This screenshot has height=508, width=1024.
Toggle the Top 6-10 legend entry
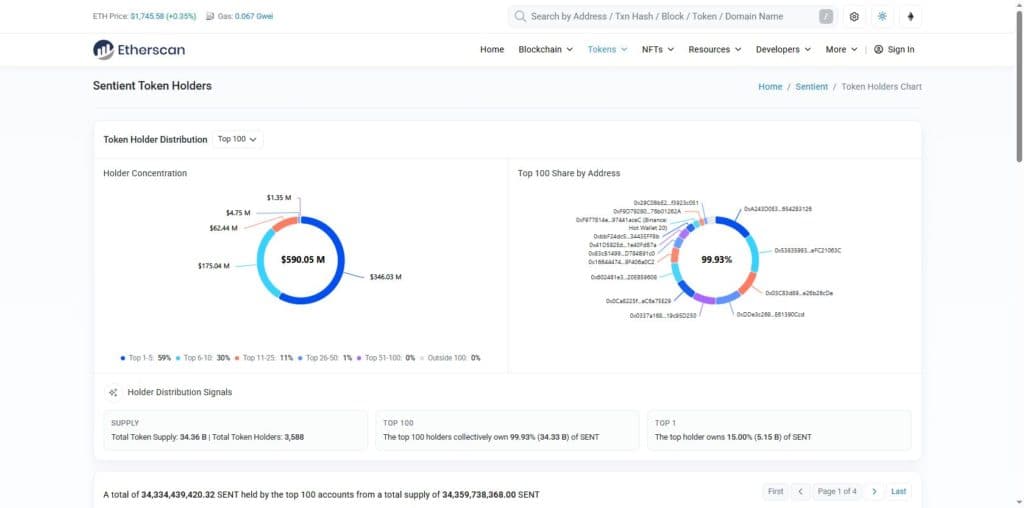click(x=202, y=358)
